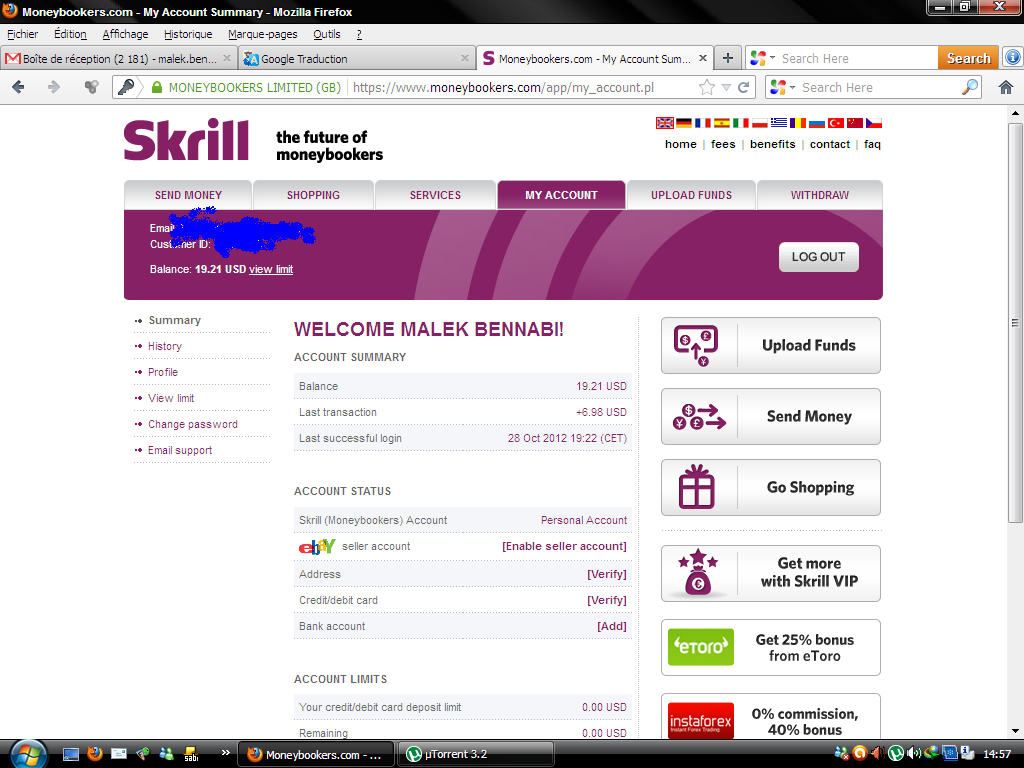Open Email support in the sidebar

(x=180, y=451)
